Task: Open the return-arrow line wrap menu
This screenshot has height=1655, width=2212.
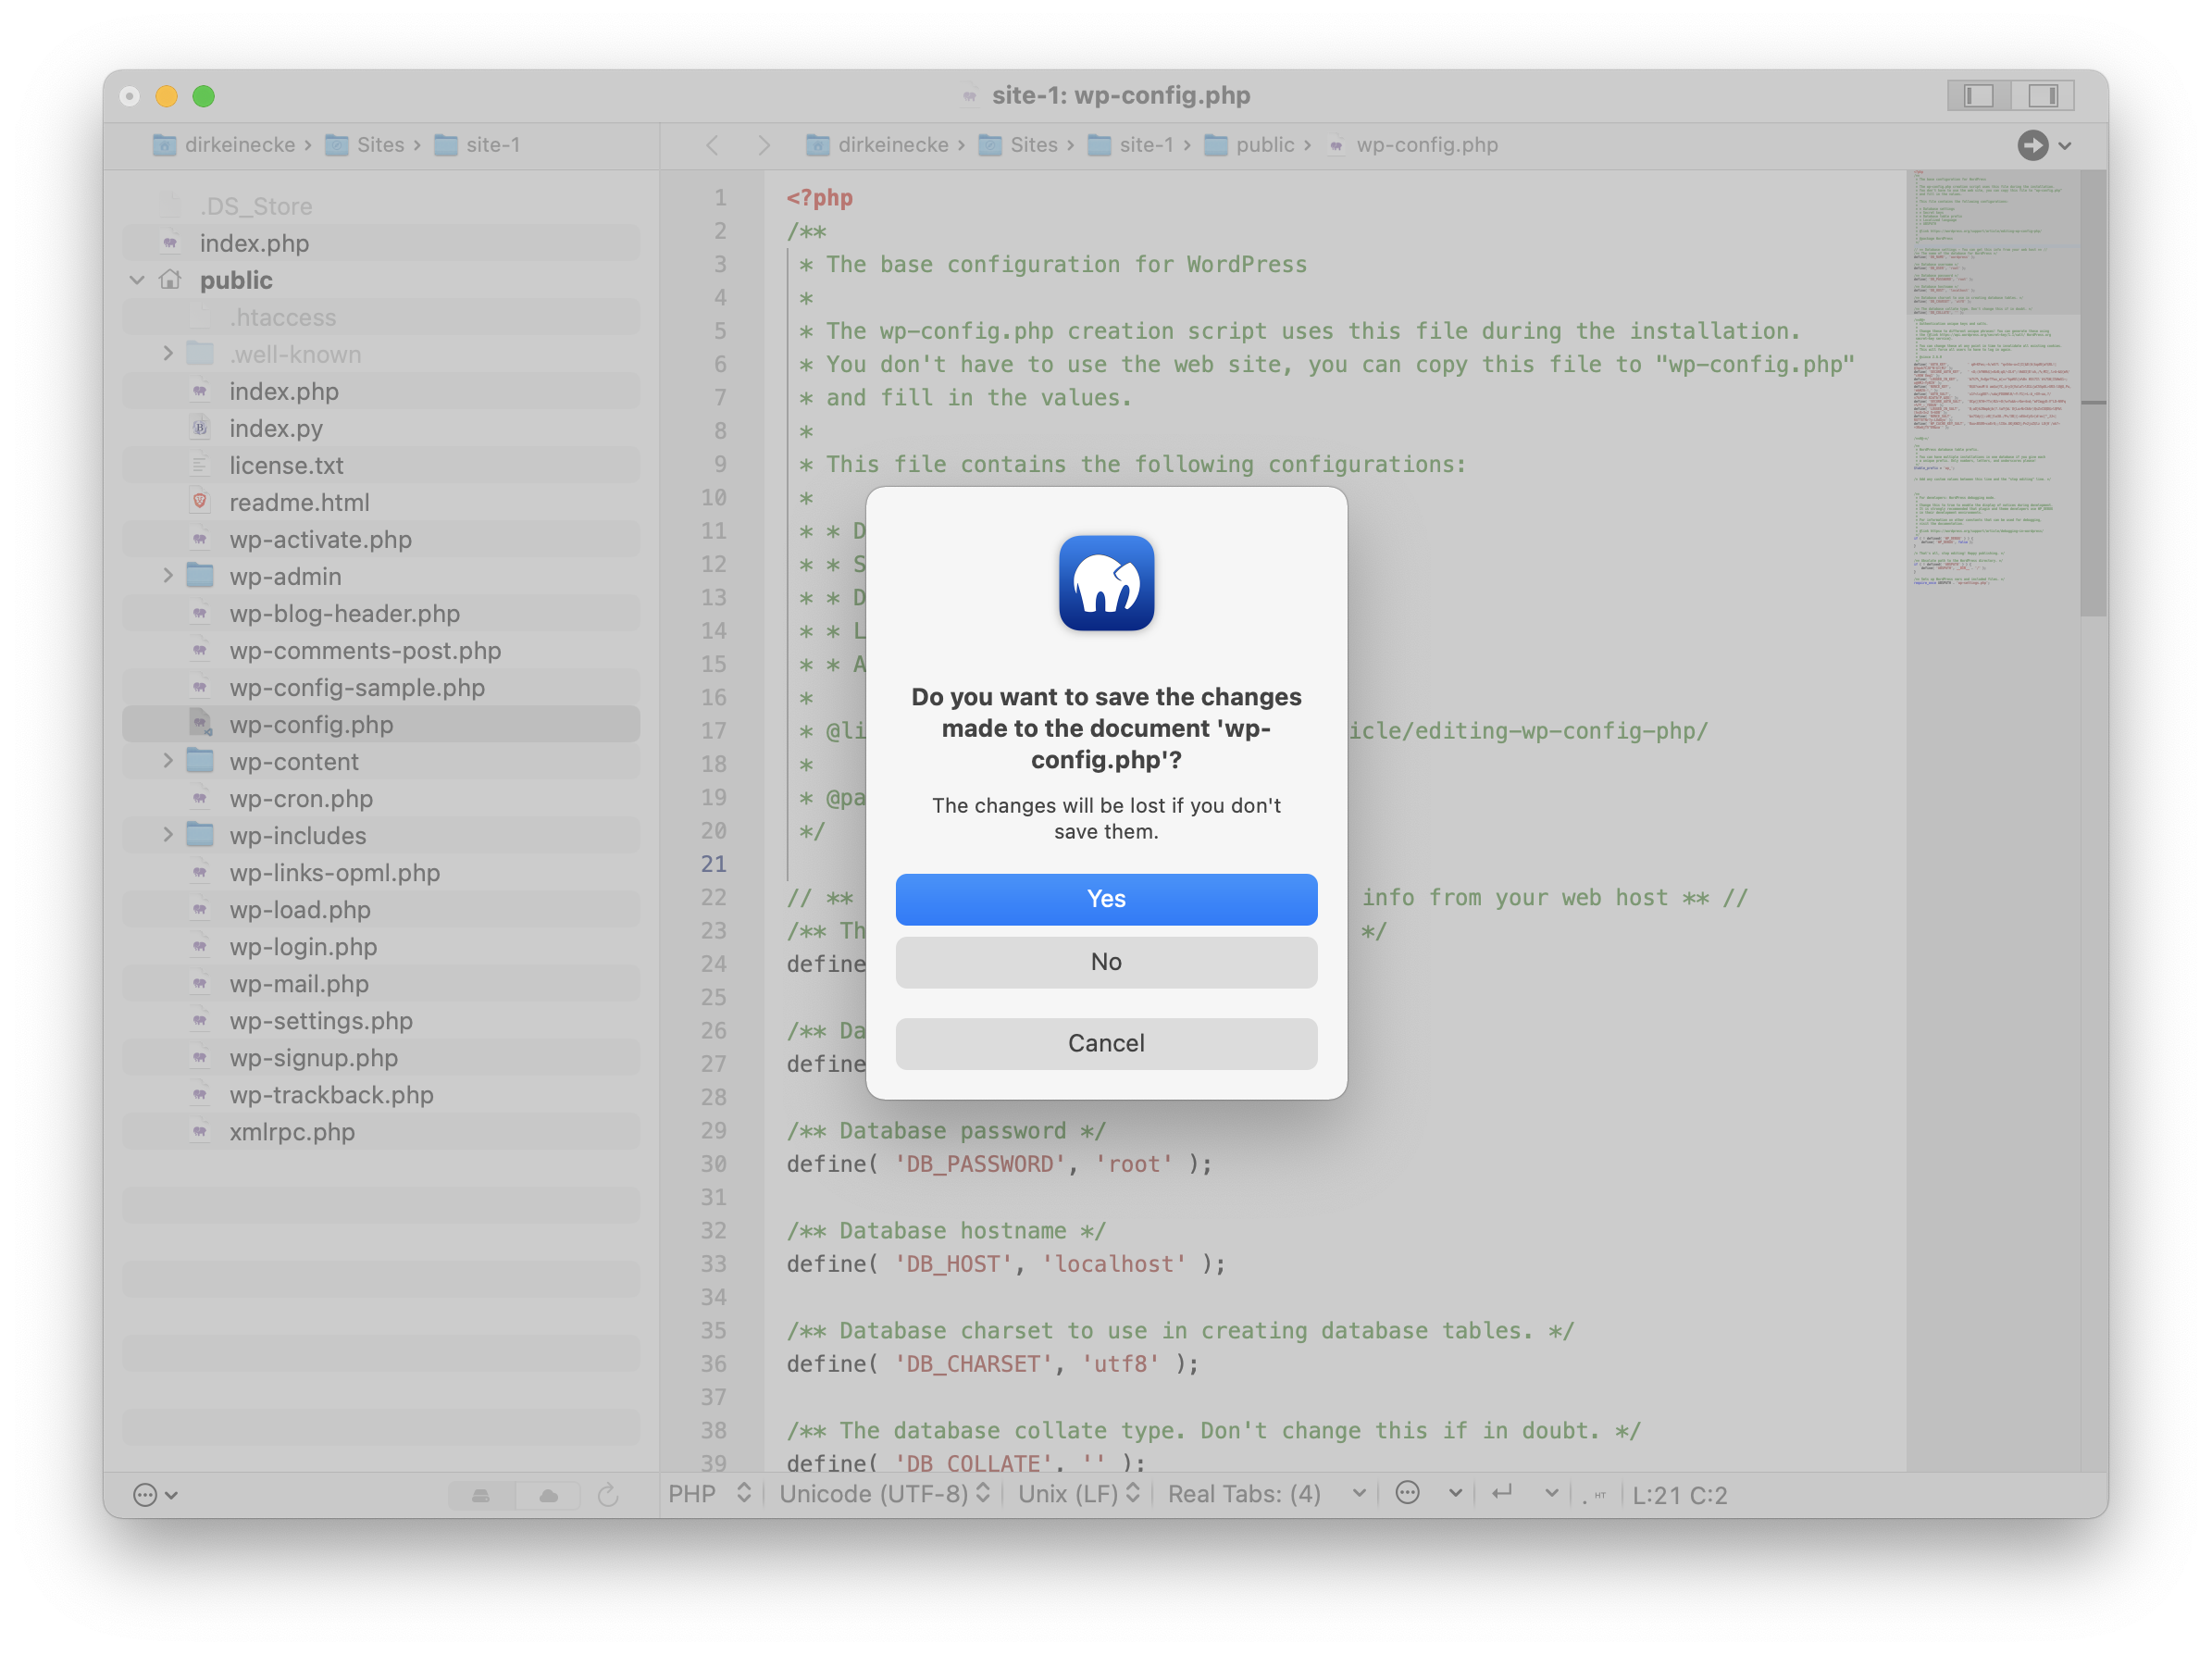Action: click(1524, 1494)
